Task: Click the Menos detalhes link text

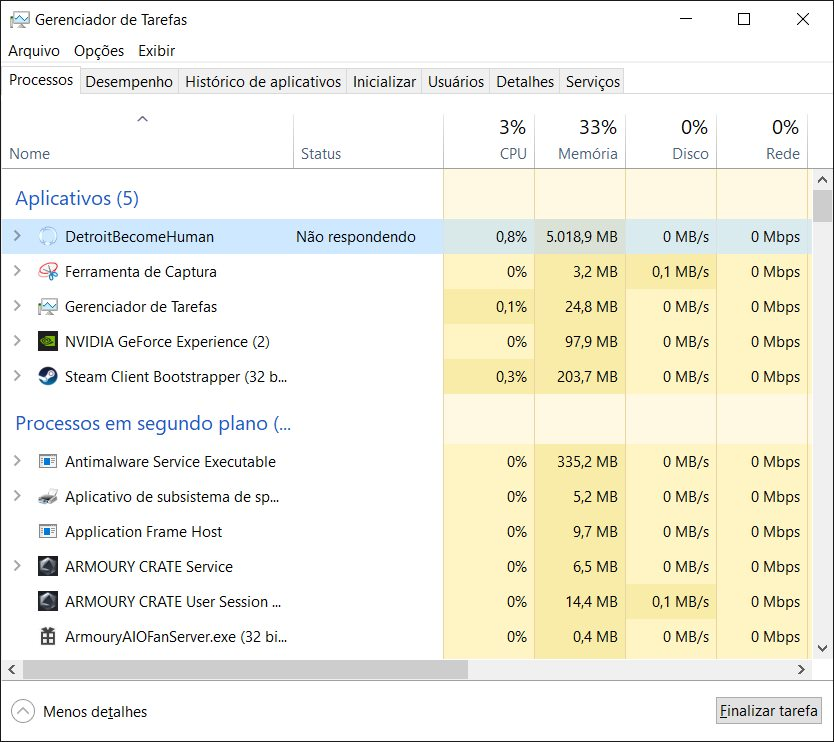Action: (x=95, y=712)
